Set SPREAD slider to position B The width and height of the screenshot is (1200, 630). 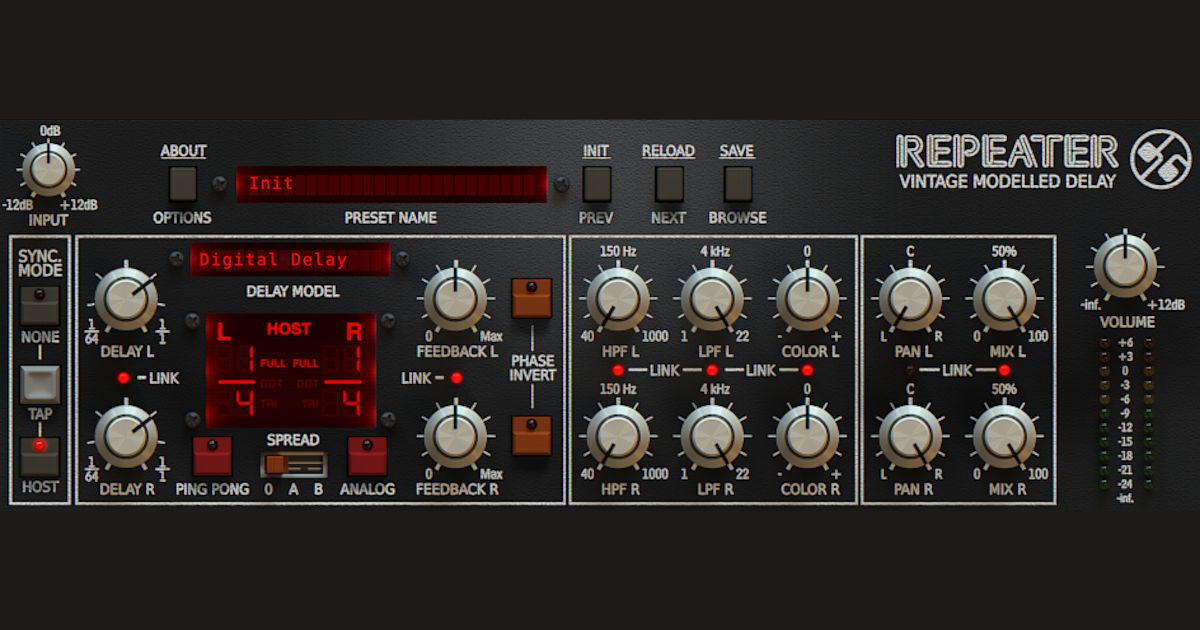click(x=316, y=462)
